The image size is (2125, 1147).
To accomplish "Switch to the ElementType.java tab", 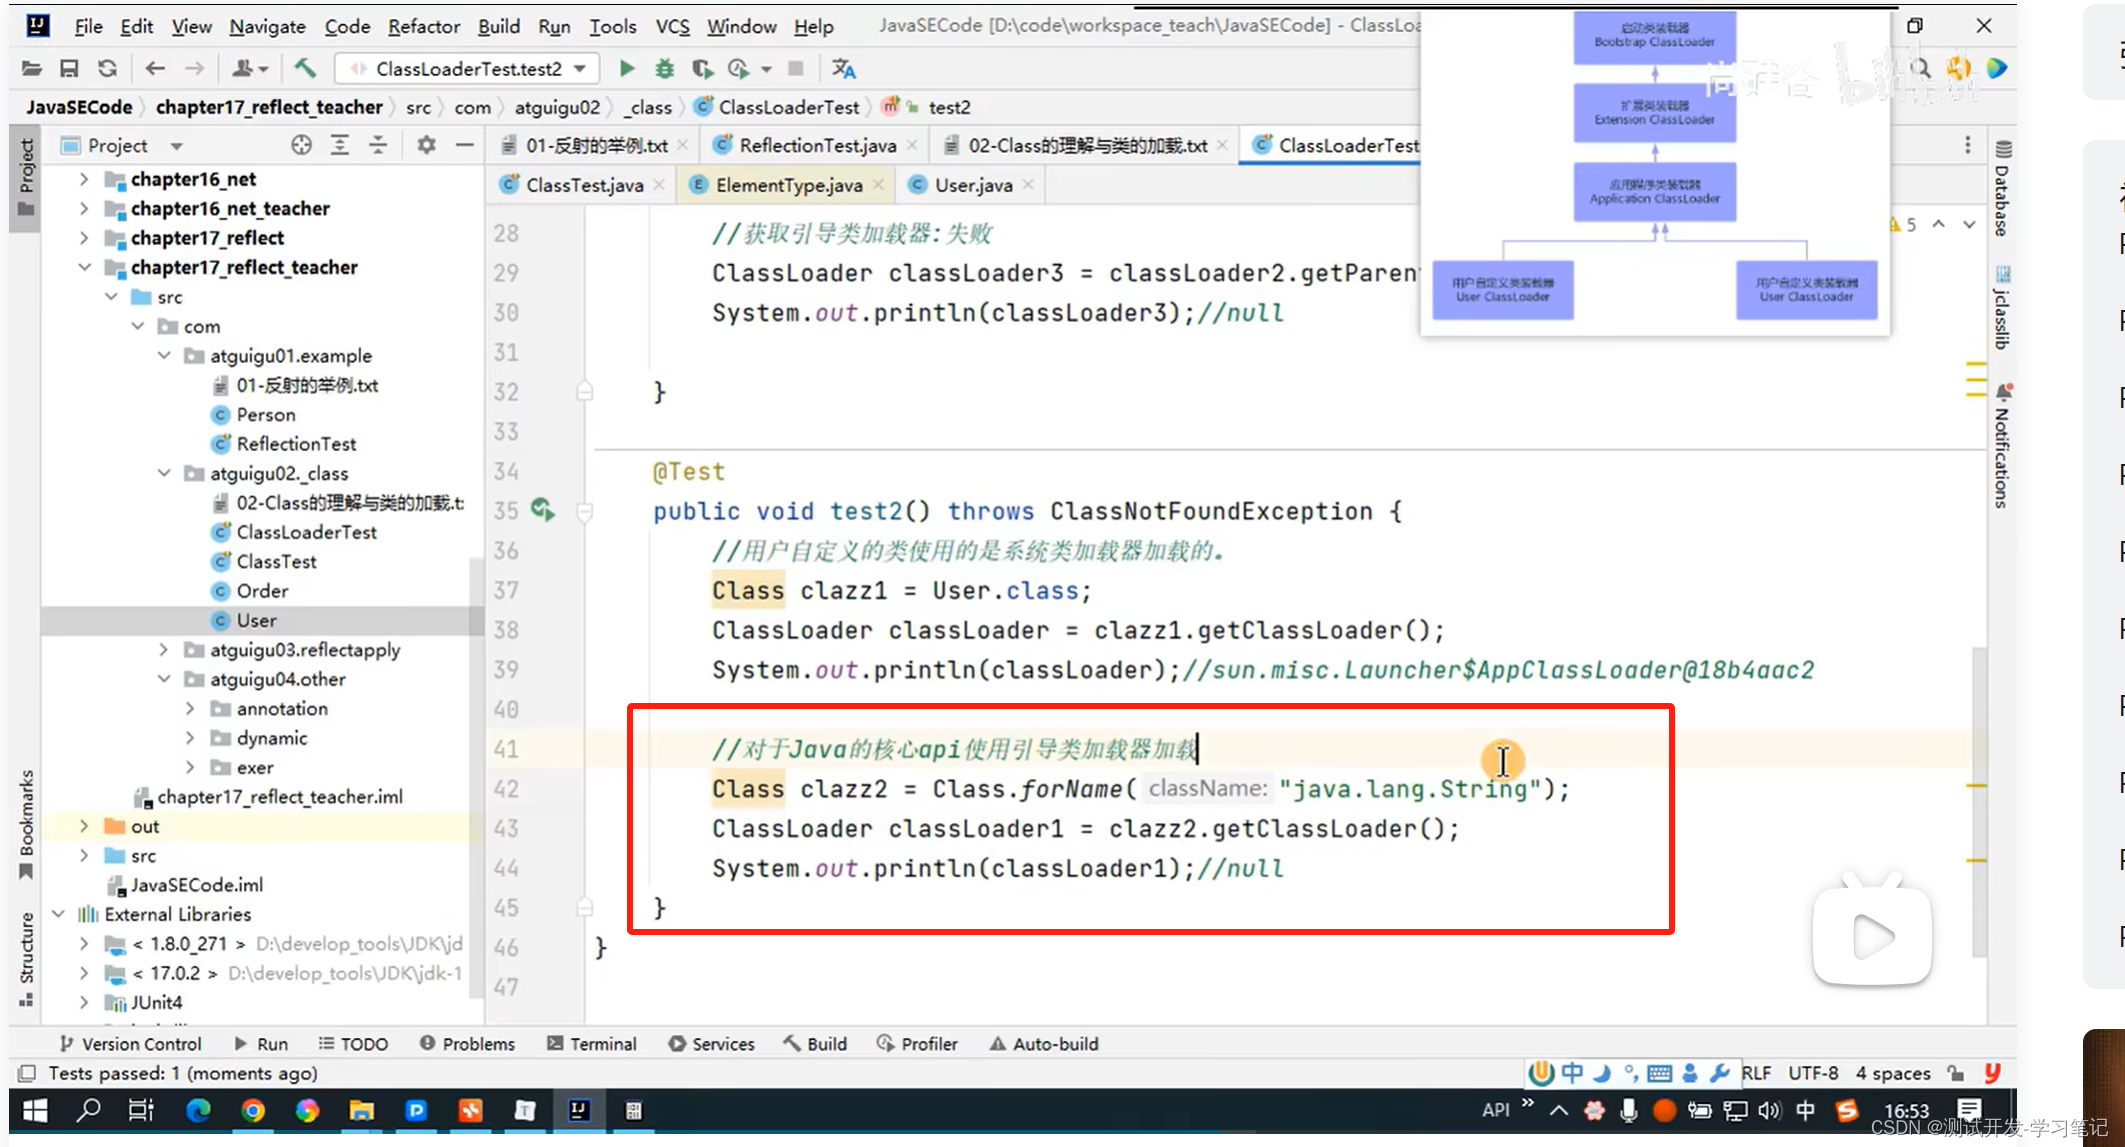I will 788,185.
